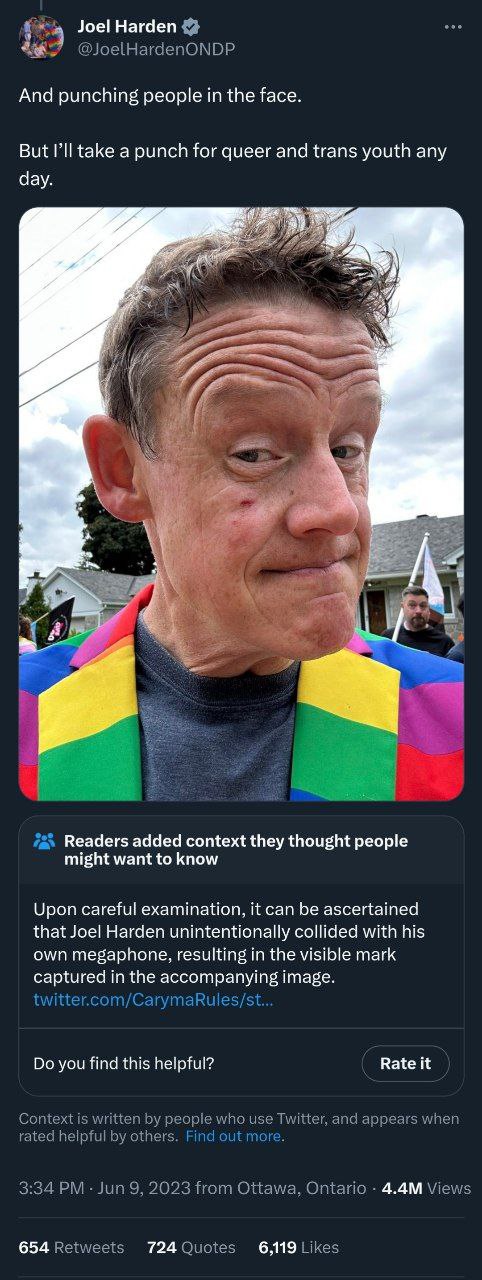Click Joel Harden's profile avatar
Image resolution: width=482 pixels, height=1280 pixels.
pyautogui.click(x=41, y=37)
